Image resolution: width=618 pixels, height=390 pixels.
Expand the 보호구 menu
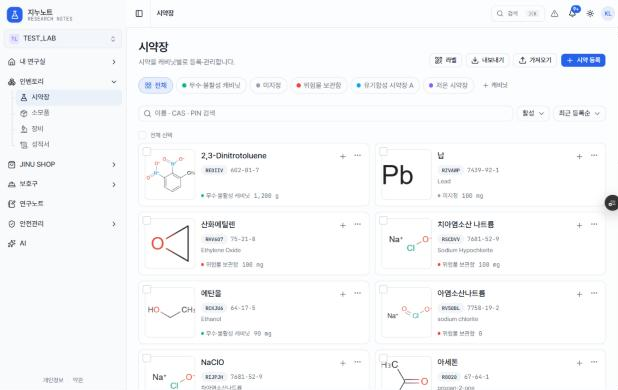tap(63, 184)
